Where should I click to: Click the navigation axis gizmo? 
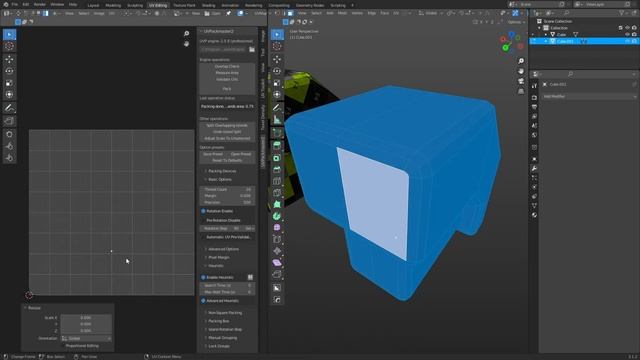pyautogui.click(x=512, y=42)
